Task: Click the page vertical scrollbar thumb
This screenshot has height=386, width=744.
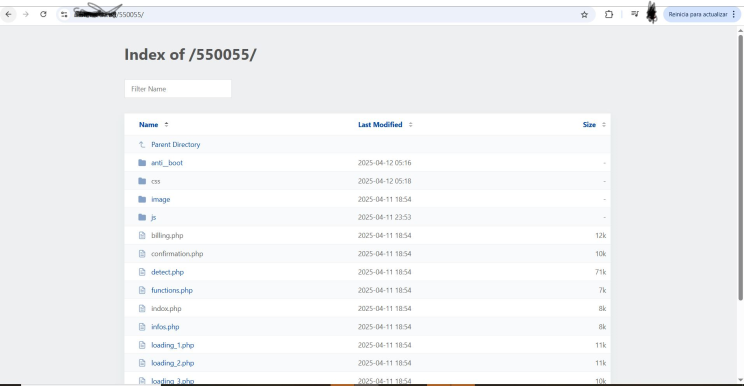Action: click(740, 167)
